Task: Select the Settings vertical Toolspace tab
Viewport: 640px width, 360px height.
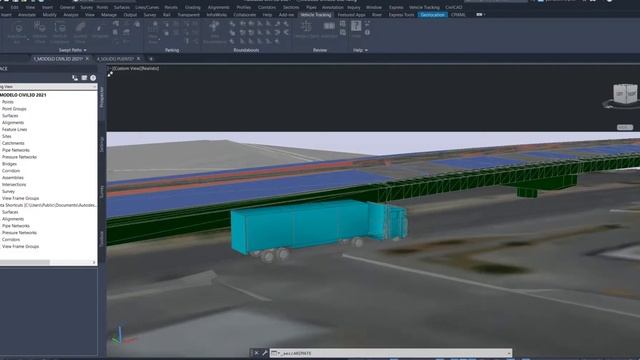Action: coord(102,144)
